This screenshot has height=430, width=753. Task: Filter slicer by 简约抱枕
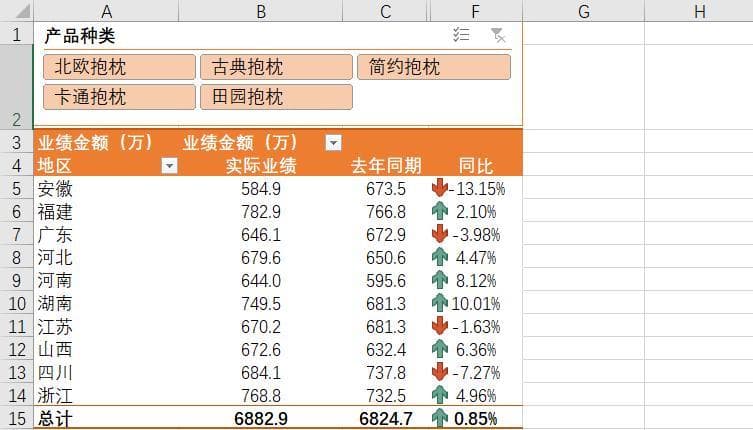(434, 67)
